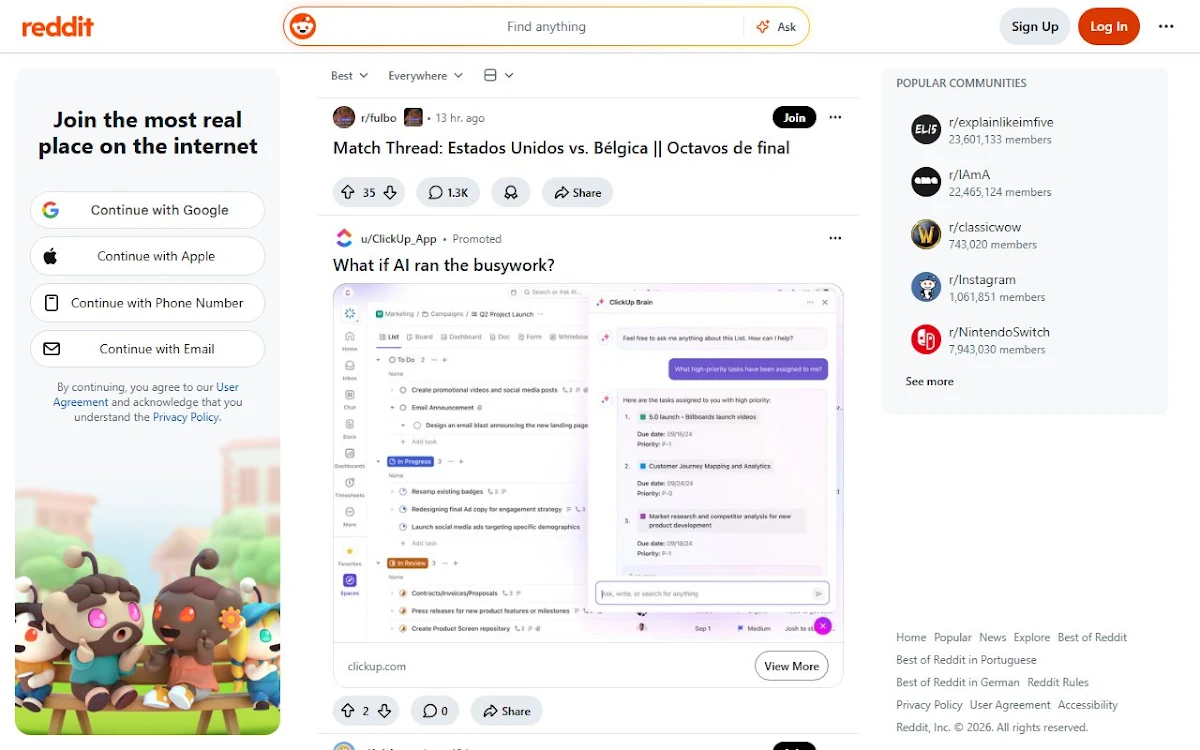Give an award to Match Thread post

click(x=511, y=192)
